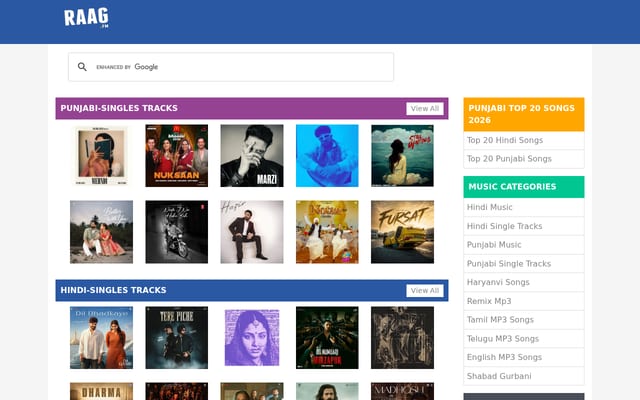Click the Punjabi-Singles Tracks heading
Viewport: 640px width, 400px height.
119,108
